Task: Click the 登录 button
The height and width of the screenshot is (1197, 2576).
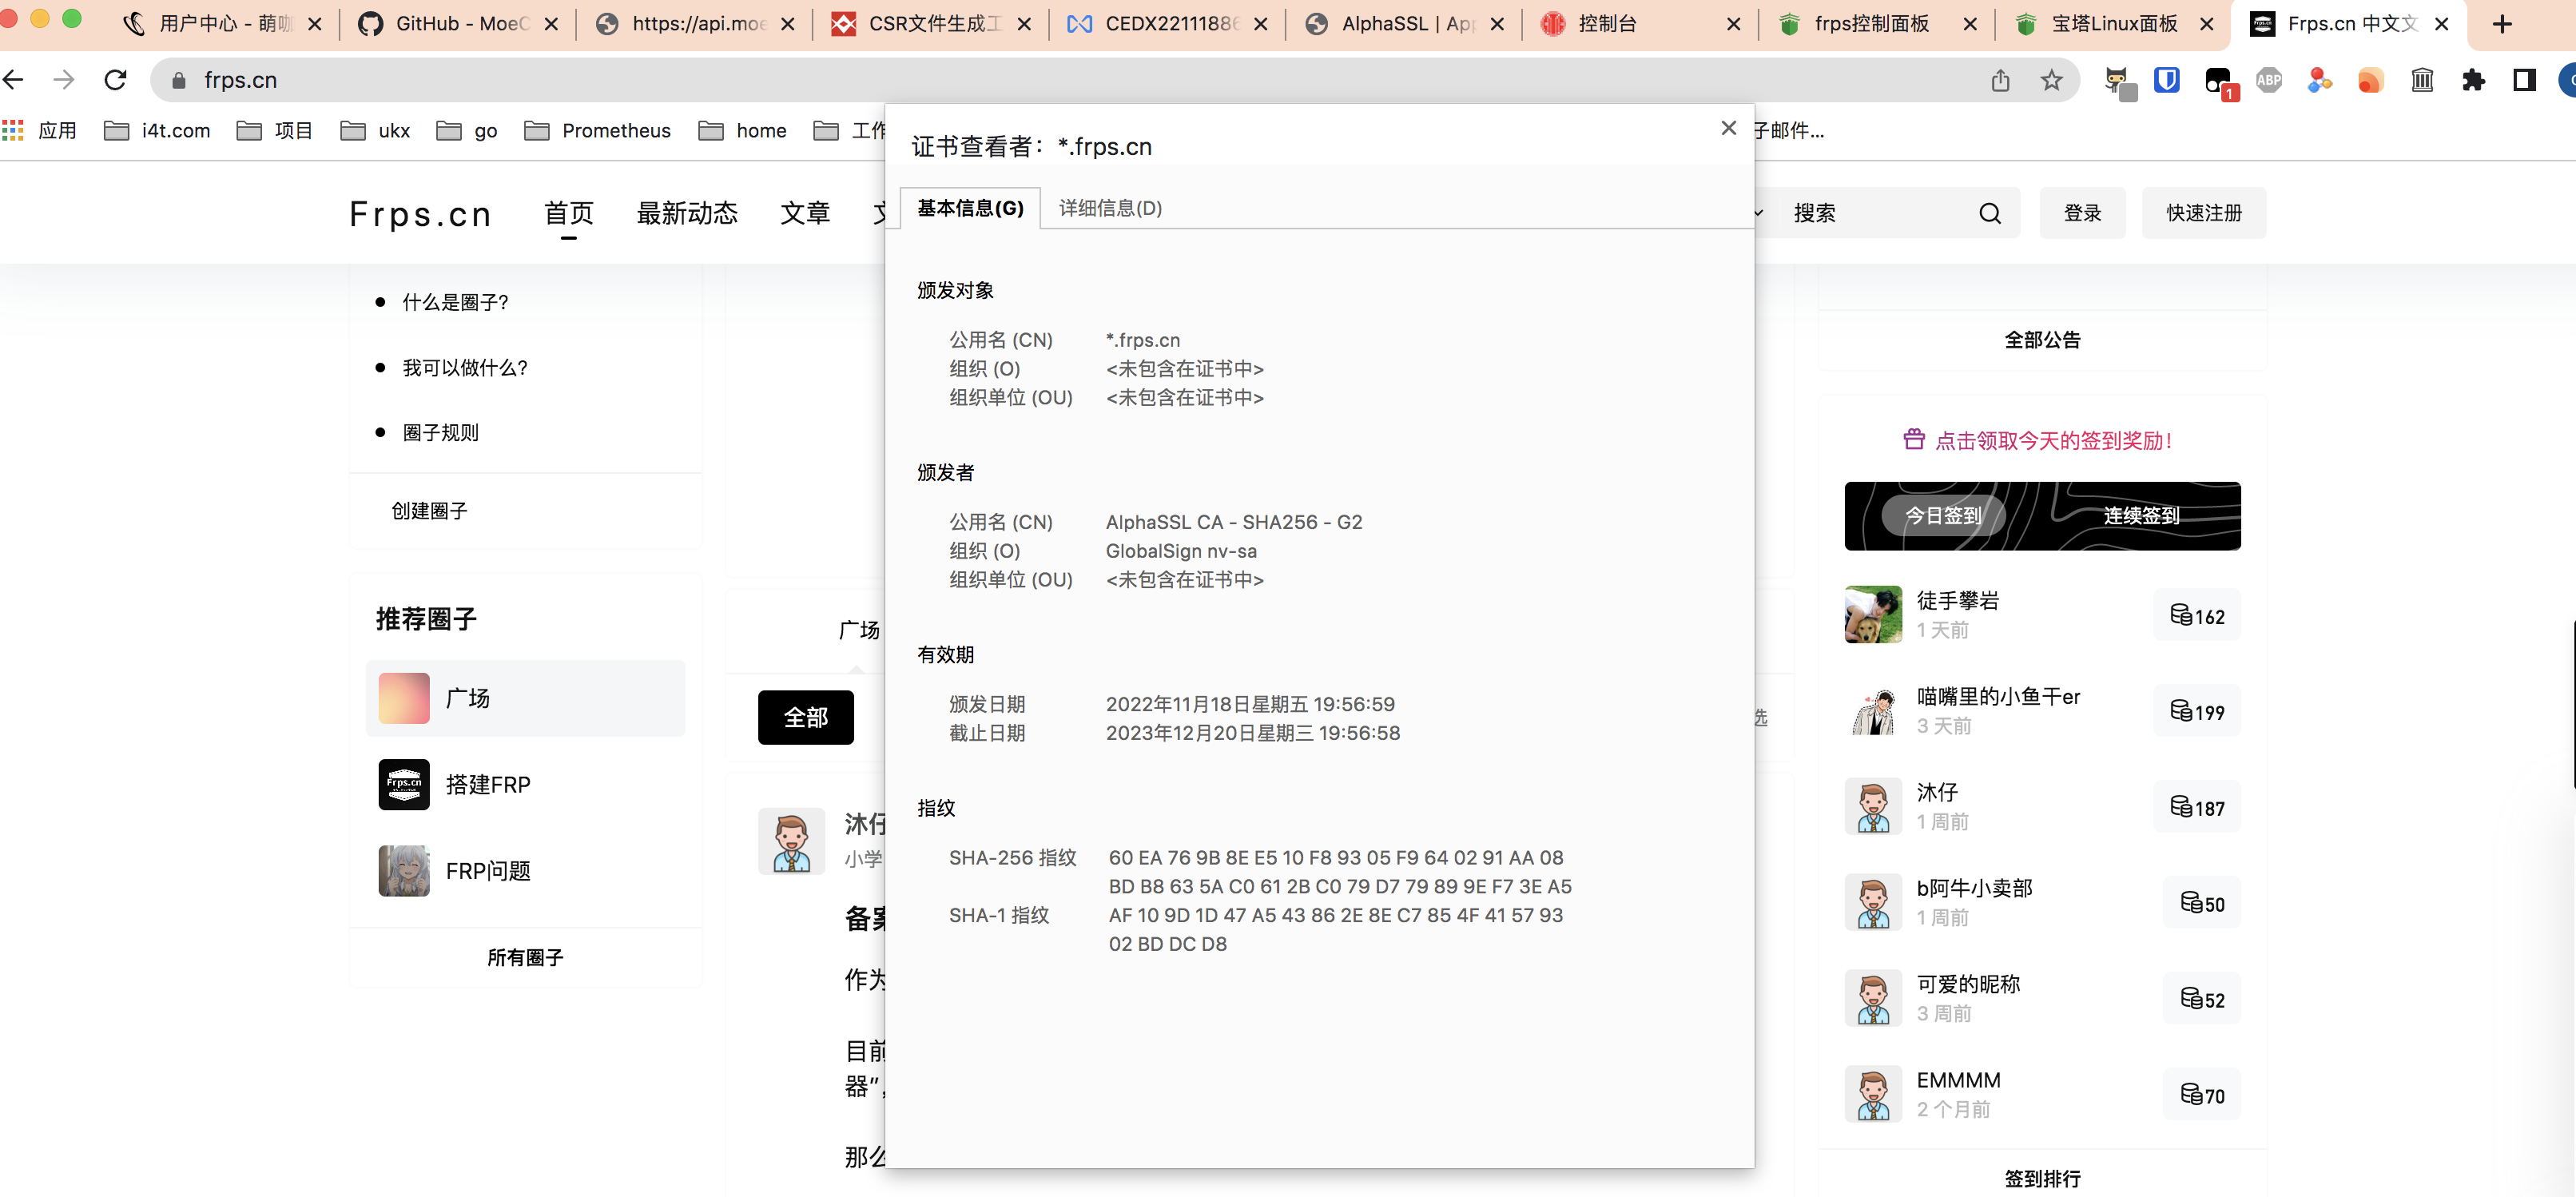Action: pyautogui.click(x=2082, y=213)
